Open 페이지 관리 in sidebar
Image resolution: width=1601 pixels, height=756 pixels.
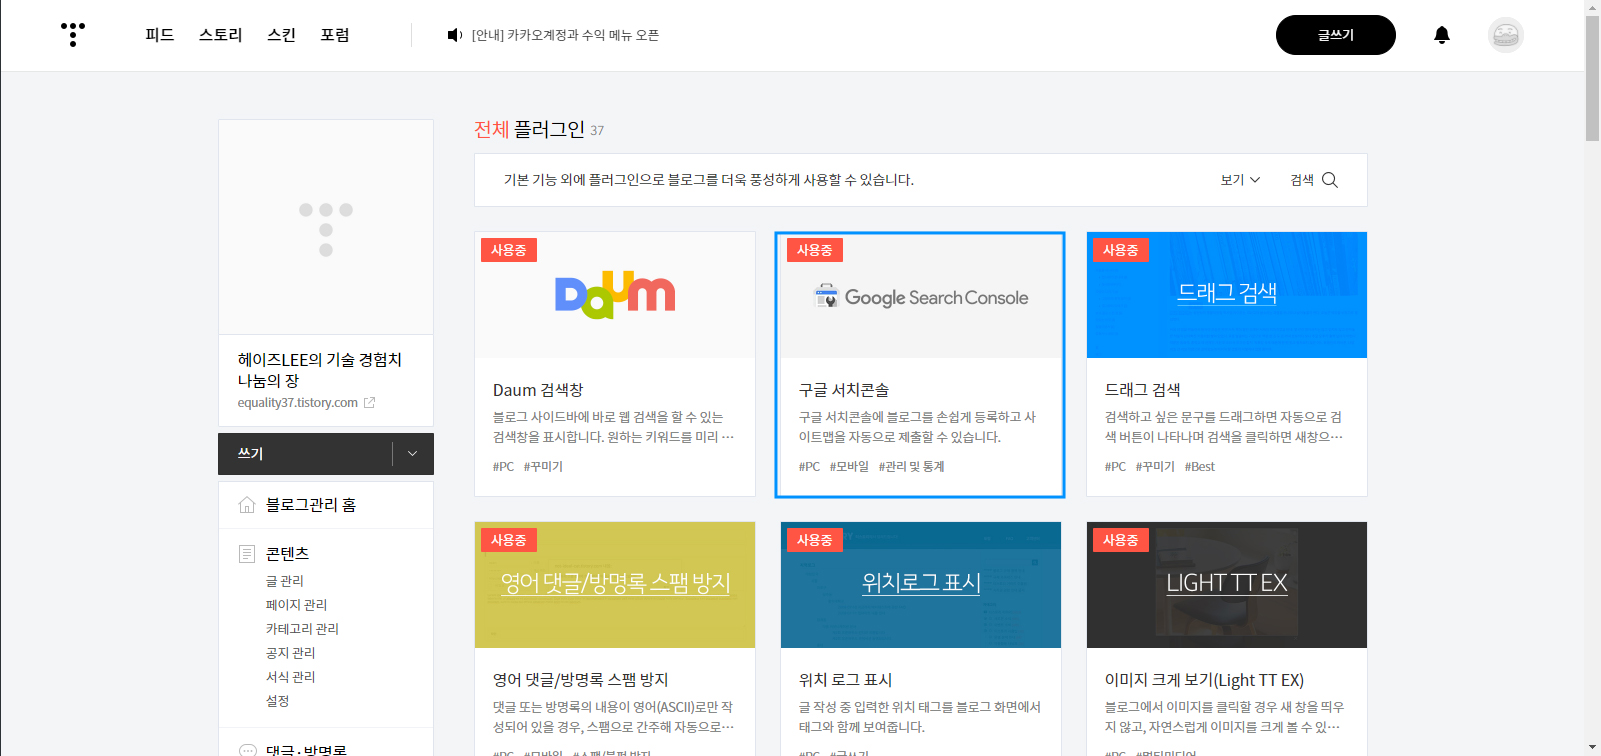pyautogui.click(x=296, y=605)
